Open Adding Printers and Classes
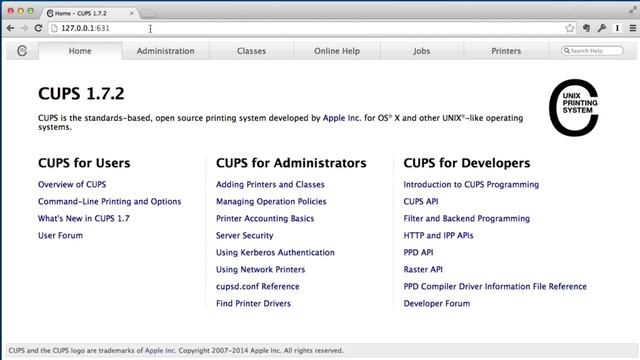The width and height of the screenshot is (640, 360). click(270, 184)
